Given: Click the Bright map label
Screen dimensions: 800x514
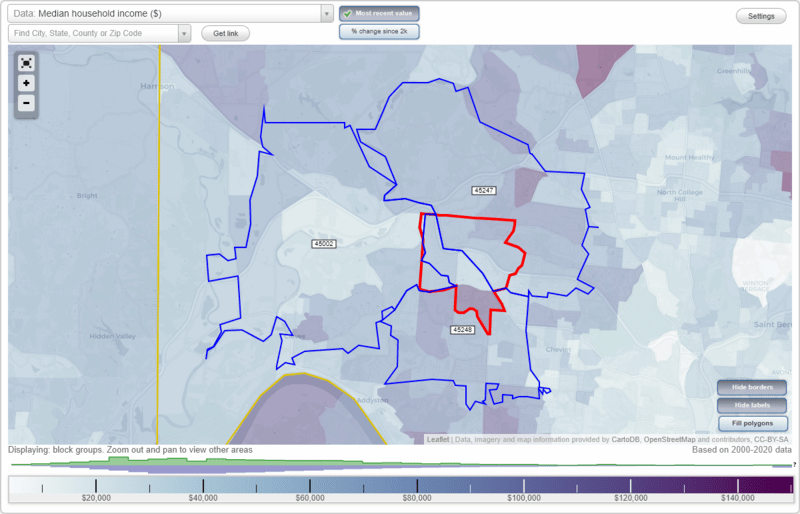Looking at the screenshot, I should coord(87,195).
